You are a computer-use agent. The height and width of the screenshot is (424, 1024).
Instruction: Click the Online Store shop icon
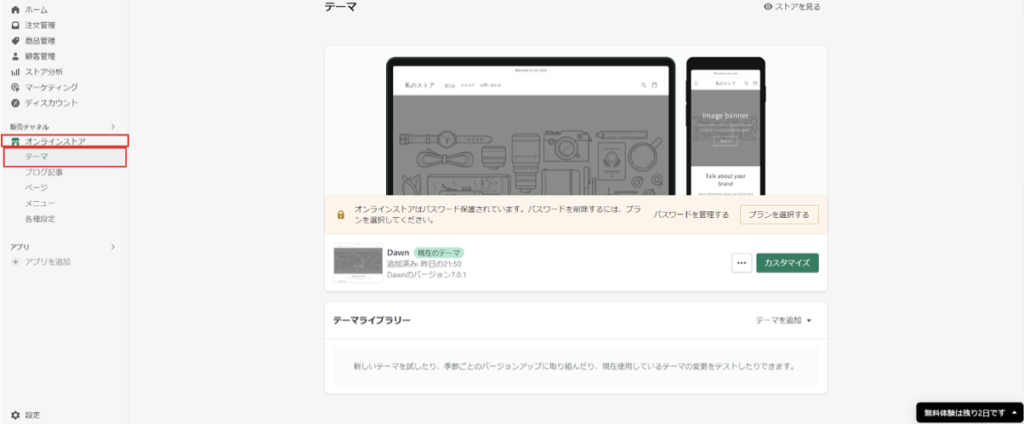point(16,142)
